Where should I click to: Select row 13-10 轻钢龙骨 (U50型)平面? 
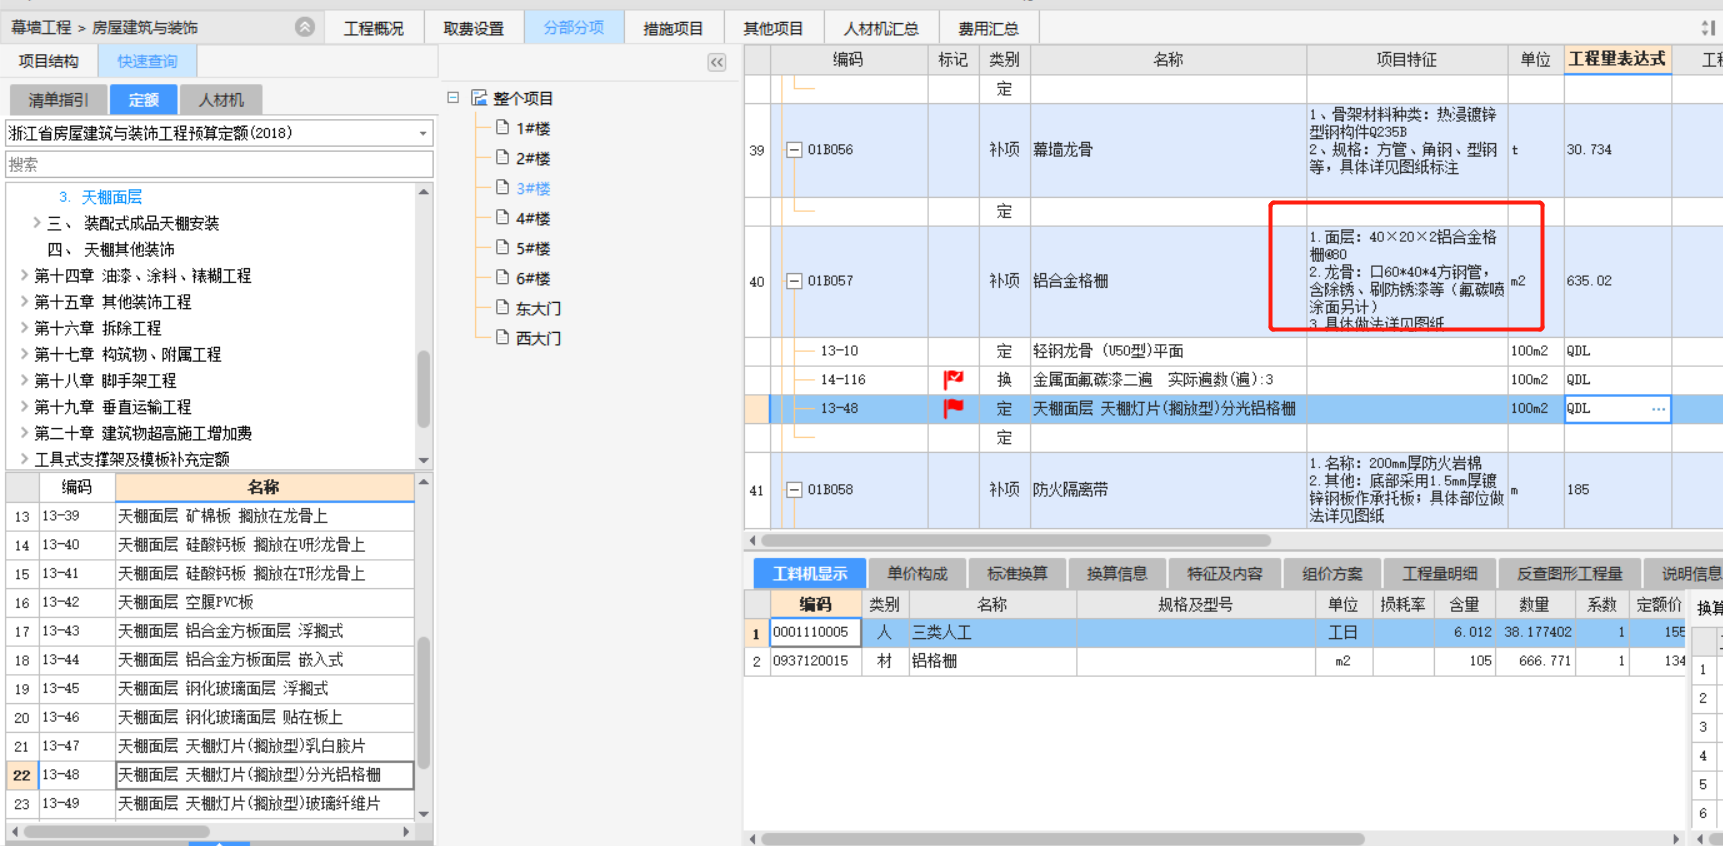pos(1108,351)
